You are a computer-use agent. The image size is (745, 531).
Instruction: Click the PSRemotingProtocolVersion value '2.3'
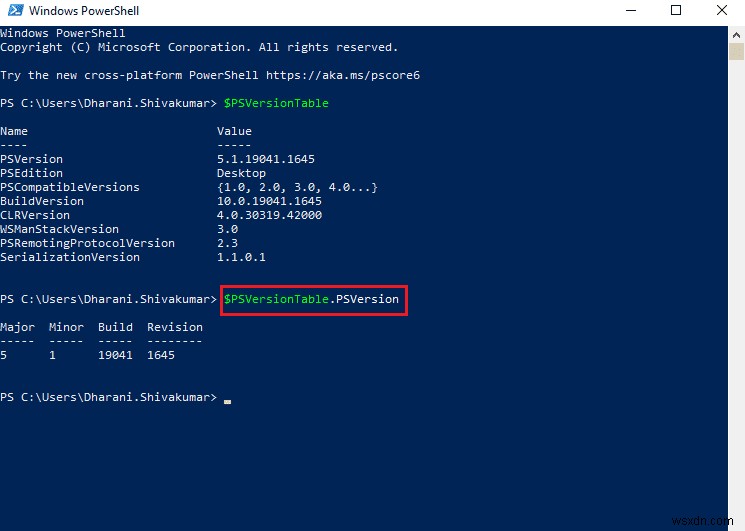[x=227, y=243]
